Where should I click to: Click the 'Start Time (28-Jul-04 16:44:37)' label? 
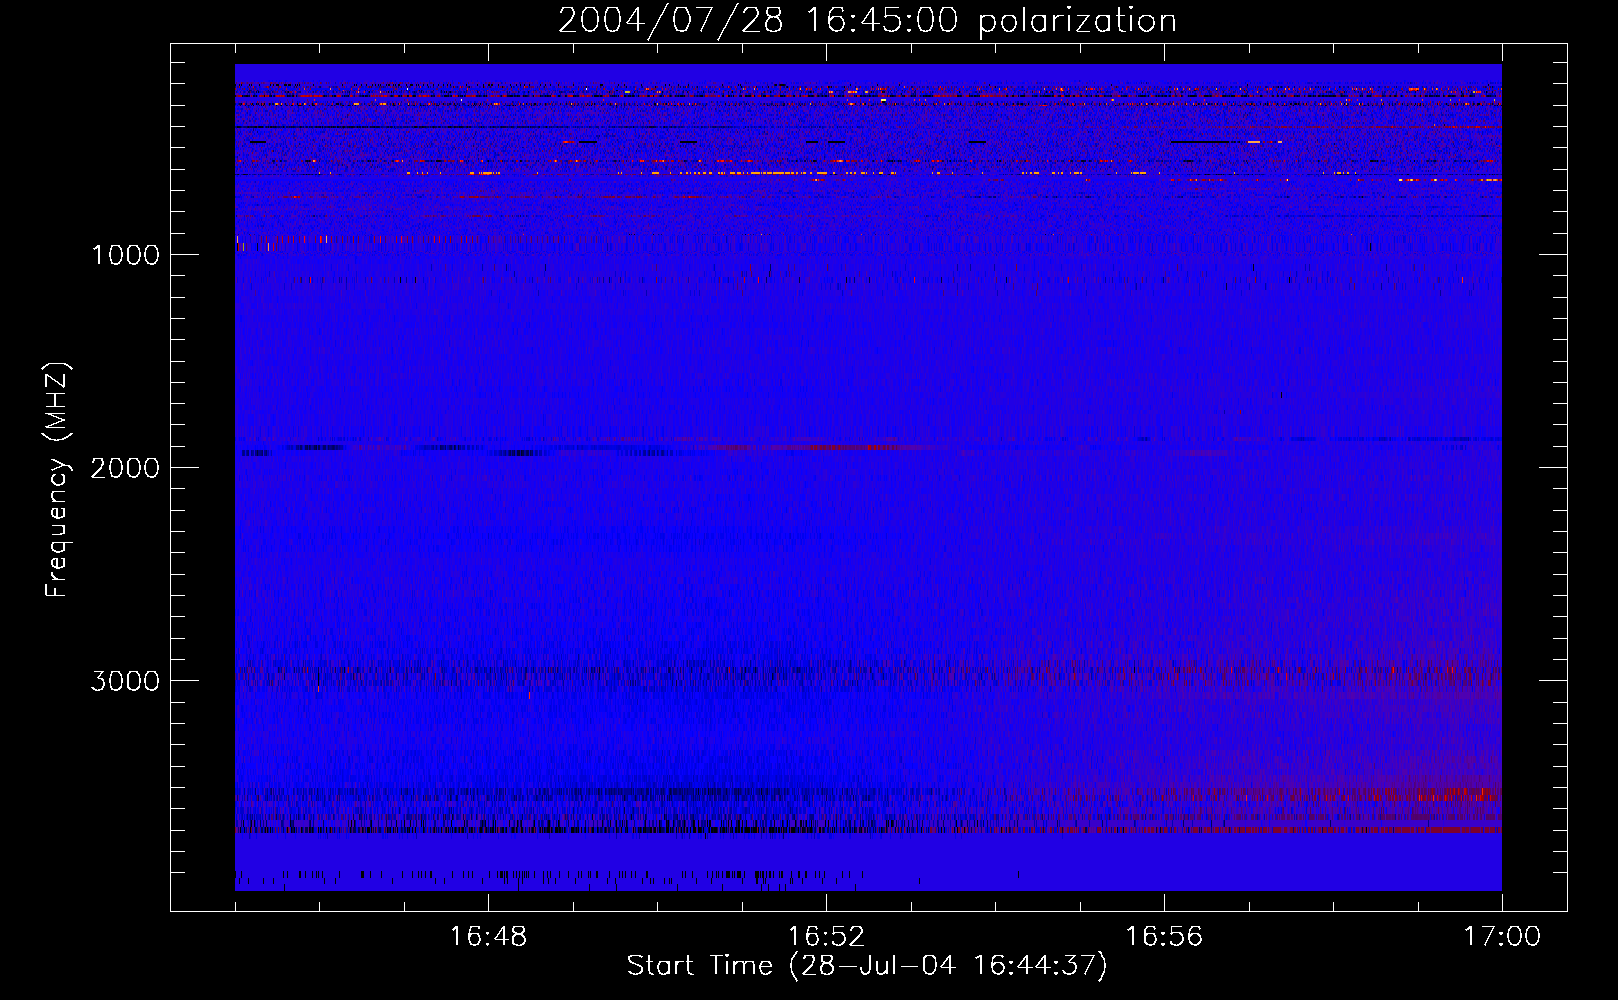point(867,966)
